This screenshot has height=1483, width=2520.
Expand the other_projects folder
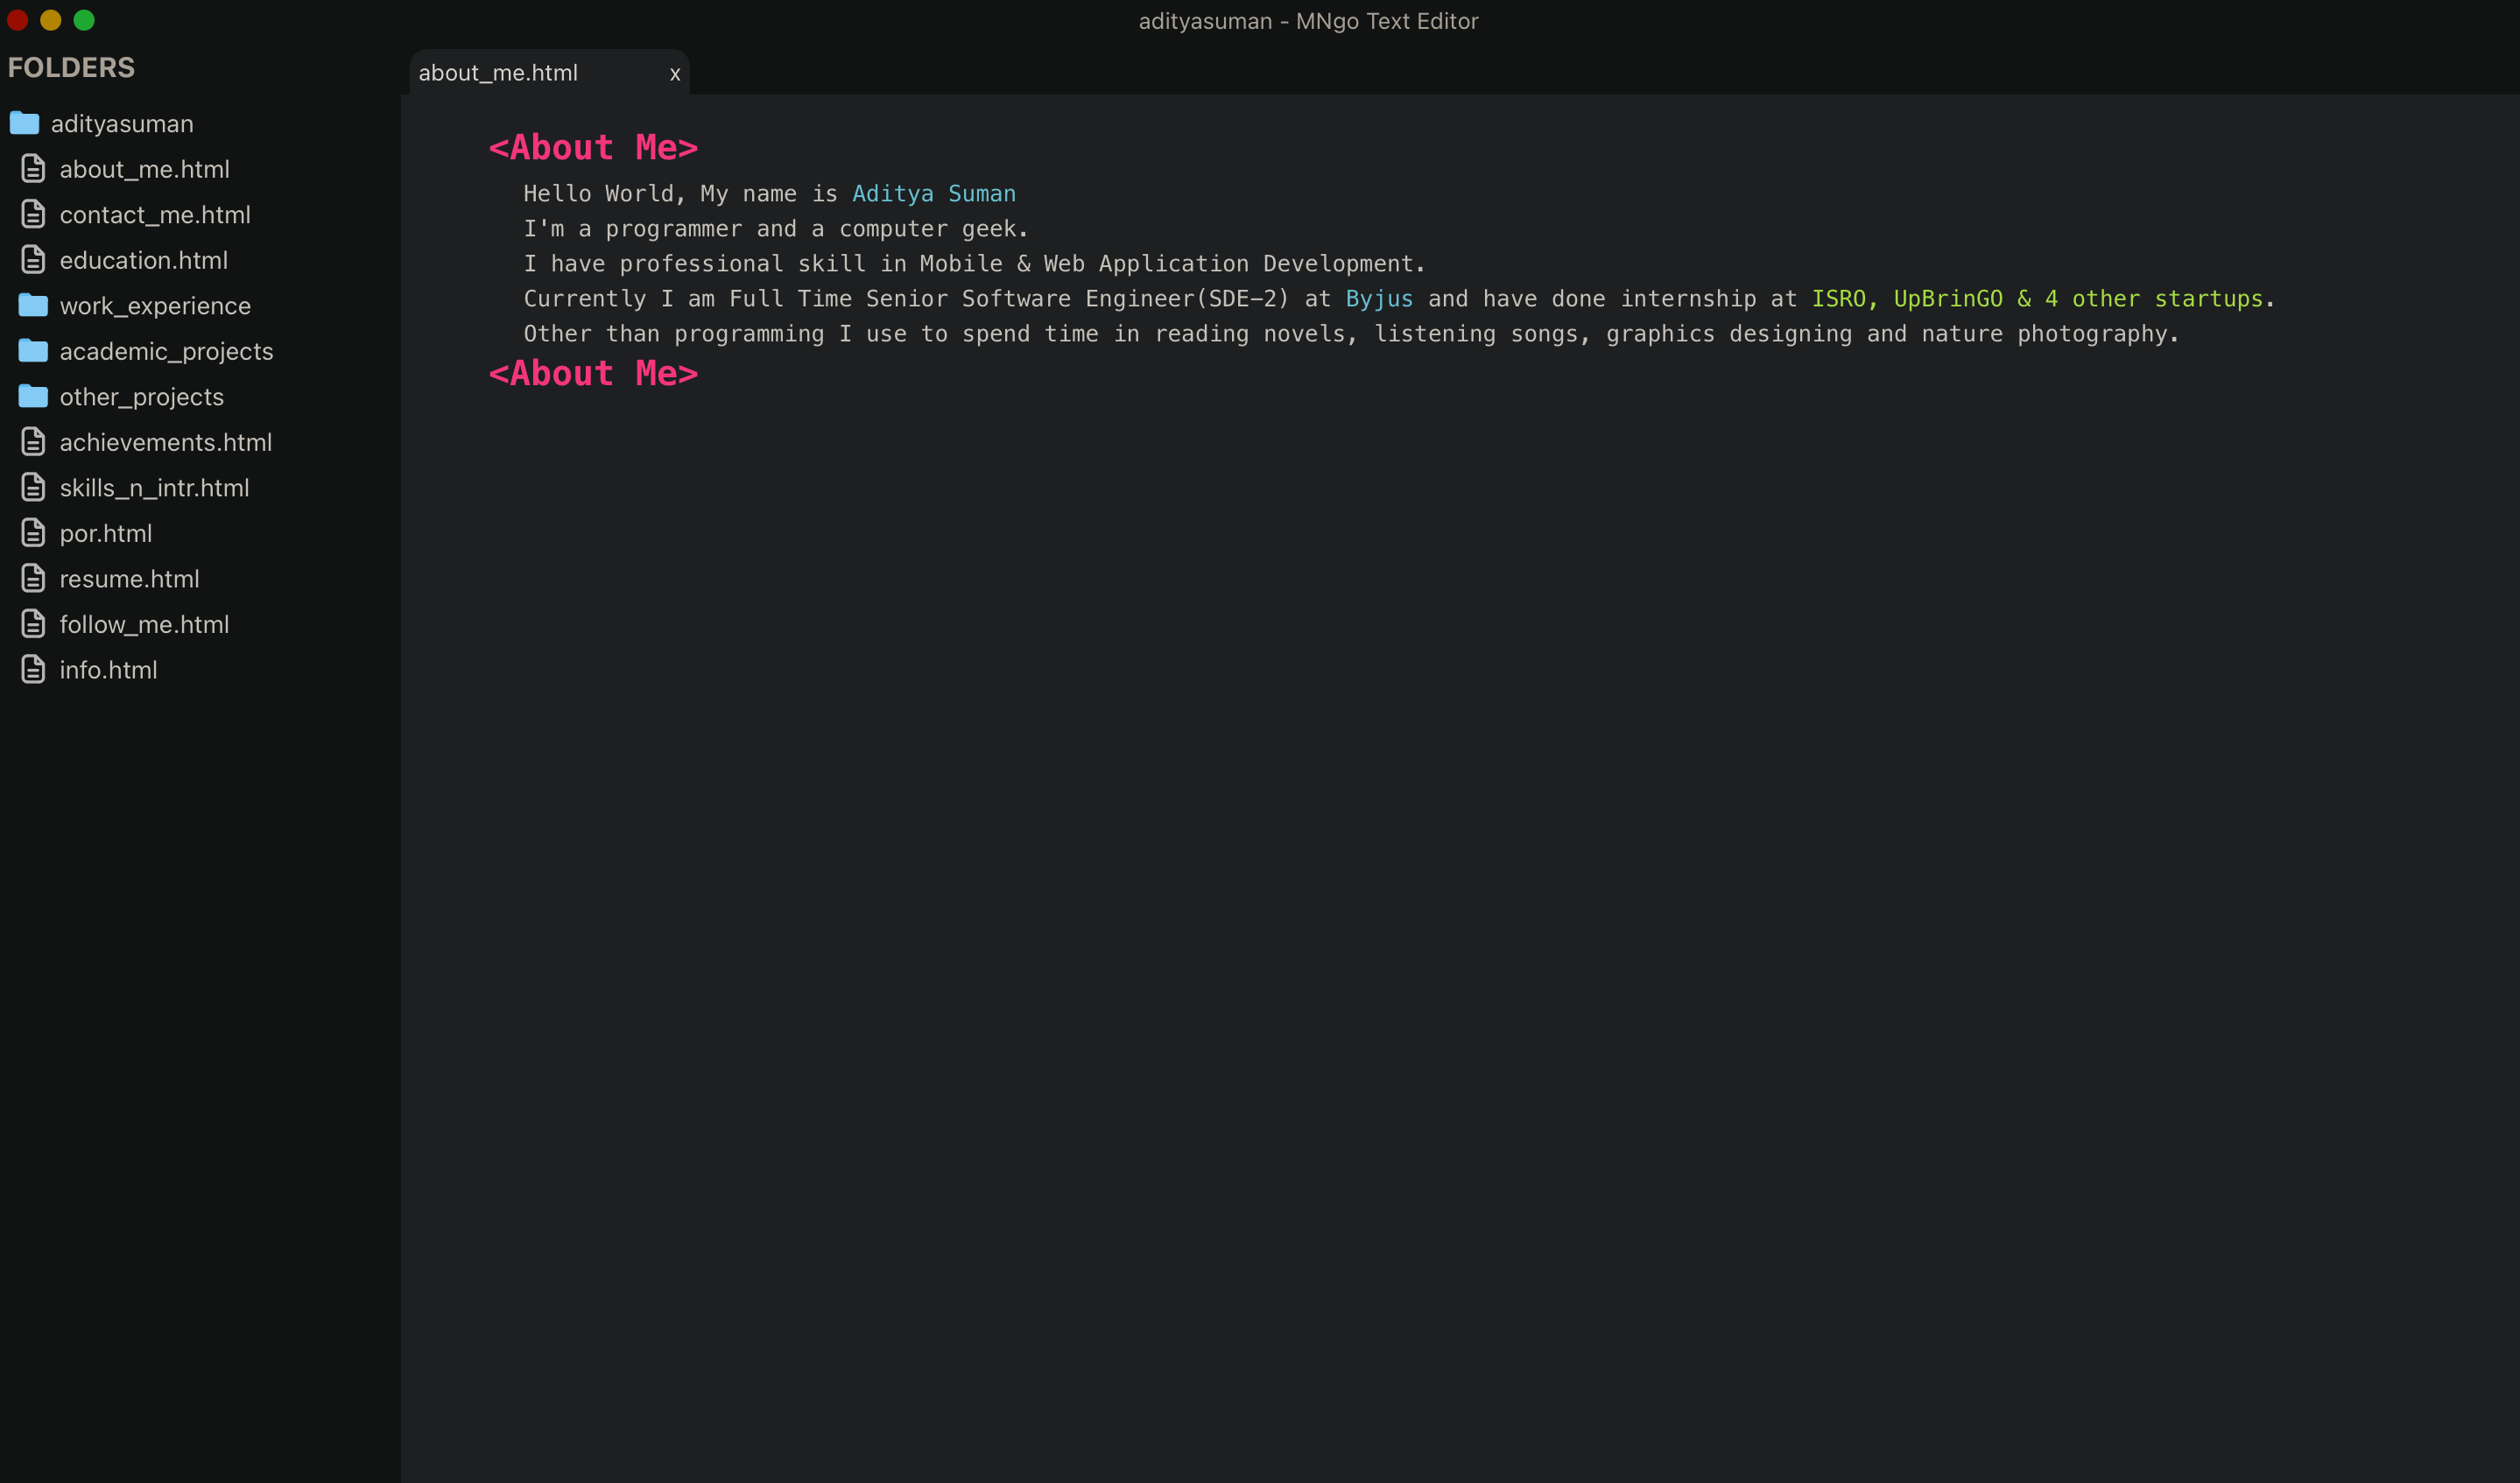tap(141, 397)
